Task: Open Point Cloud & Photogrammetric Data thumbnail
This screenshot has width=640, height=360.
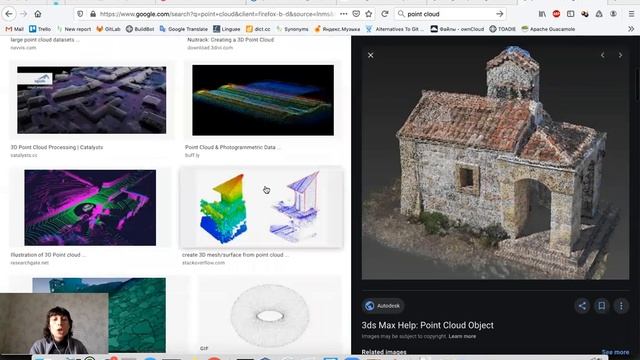Action: (x=263, y=100)
